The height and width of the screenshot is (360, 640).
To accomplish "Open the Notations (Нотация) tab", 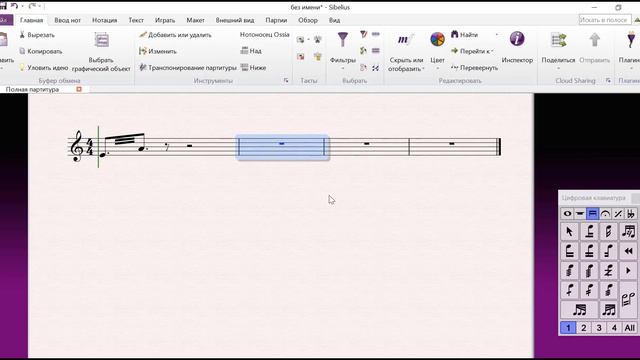I will click(x=104, y=20).
